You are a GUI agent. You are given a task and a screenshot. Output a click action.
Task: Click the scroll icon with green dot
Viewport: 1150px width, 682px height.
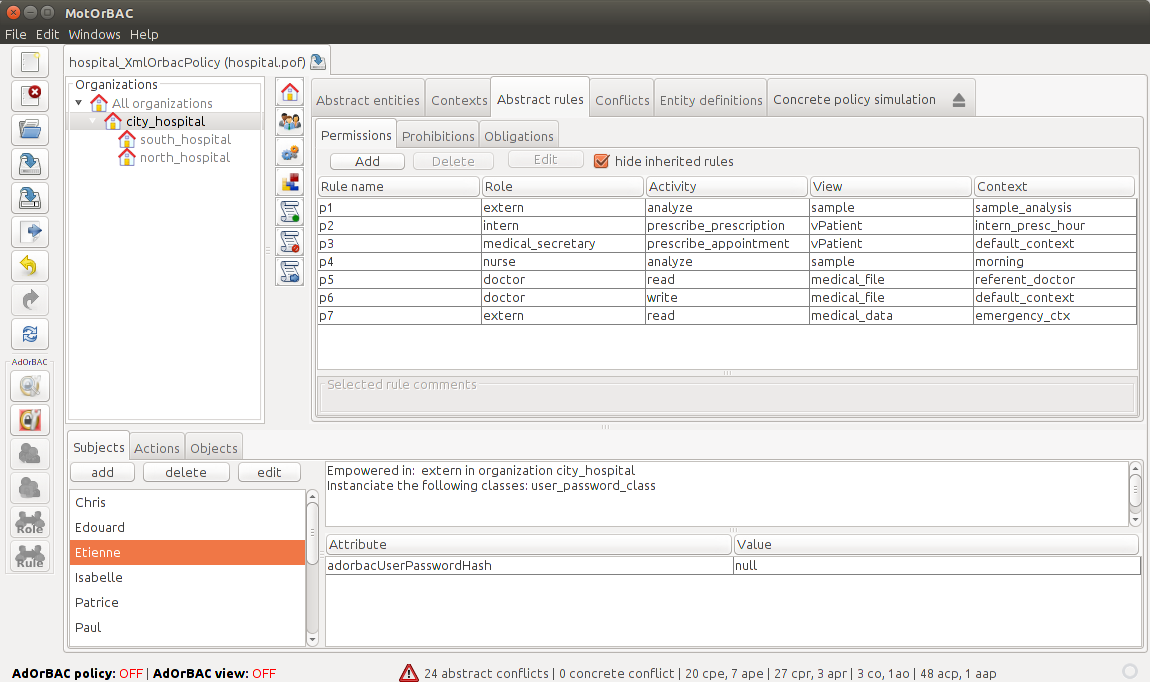pos(290,212)
